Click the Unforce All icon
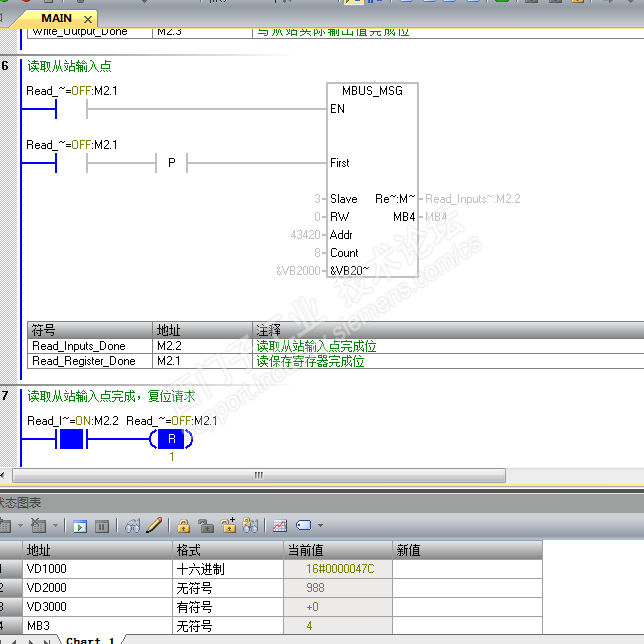The height and width of the screenshot is (644, 644). pyautogui.click(x=228, y=525)
